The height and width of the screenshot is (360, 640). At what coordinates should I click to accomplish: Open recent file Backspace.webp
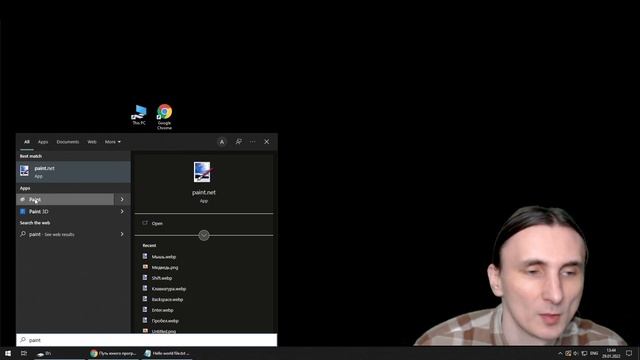pos(167,299)
